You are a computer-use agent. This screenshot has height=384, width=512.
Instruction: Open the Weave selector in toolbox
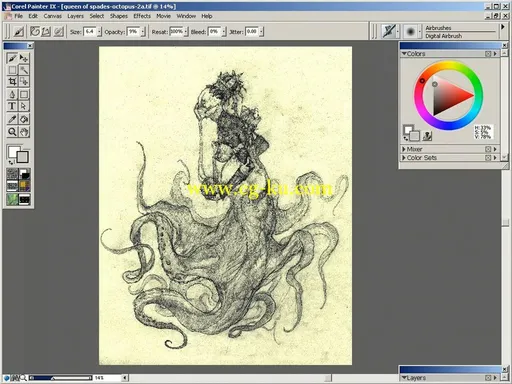click(24, 186)
